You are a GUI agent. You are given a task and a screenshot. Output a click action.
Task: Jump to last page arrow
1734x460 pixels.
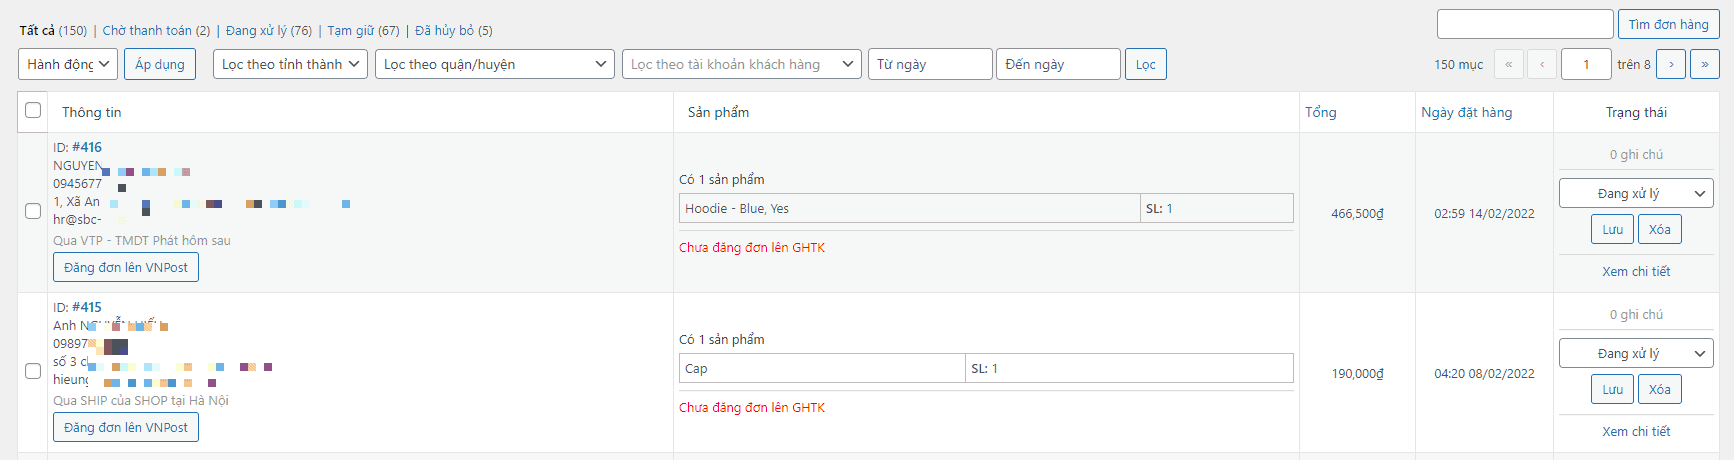tap(1704, 64)
